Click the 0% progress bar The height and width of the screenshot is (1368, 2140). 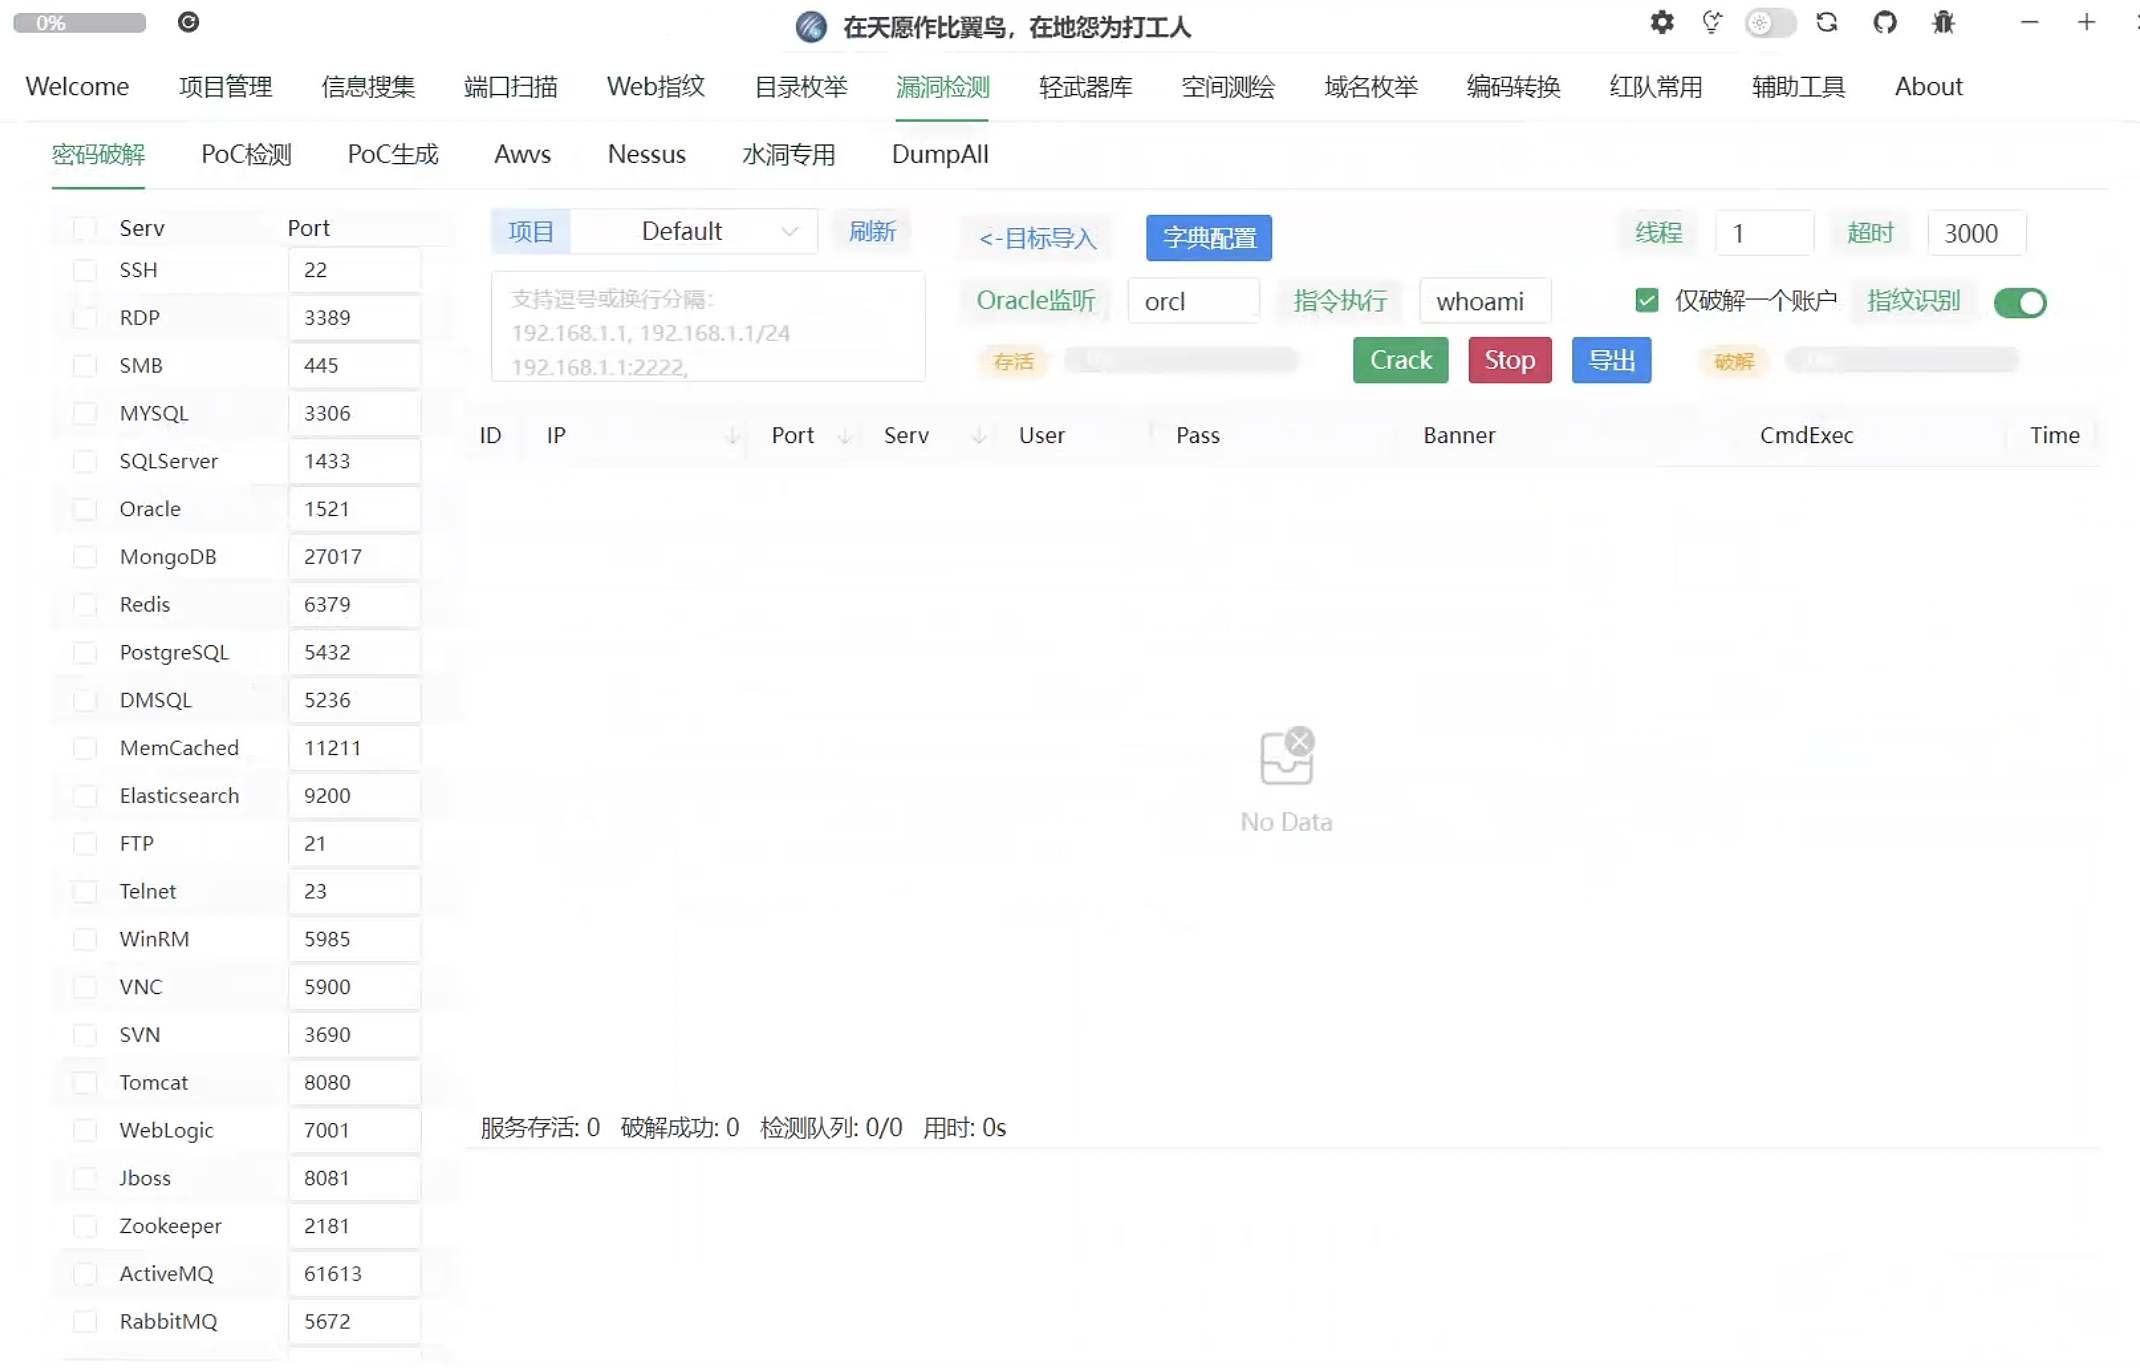[x=79, y=22]
